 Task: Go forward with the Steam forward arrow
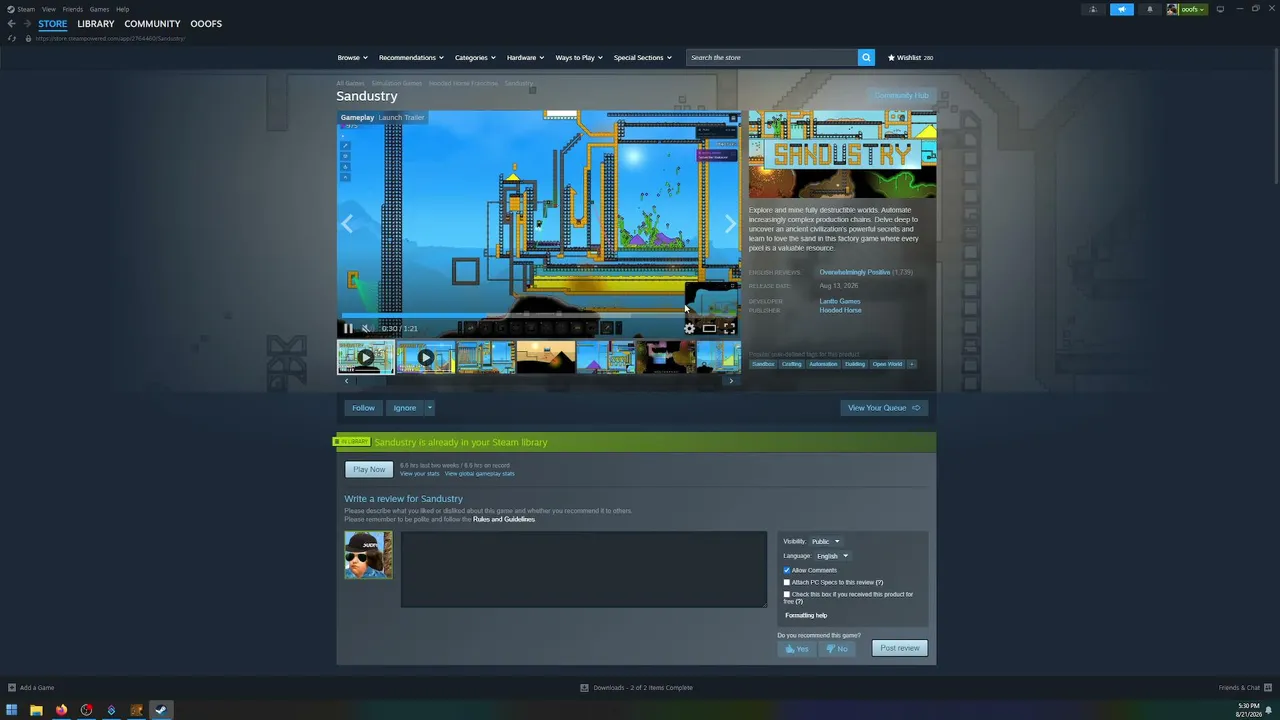click(25, 24)
